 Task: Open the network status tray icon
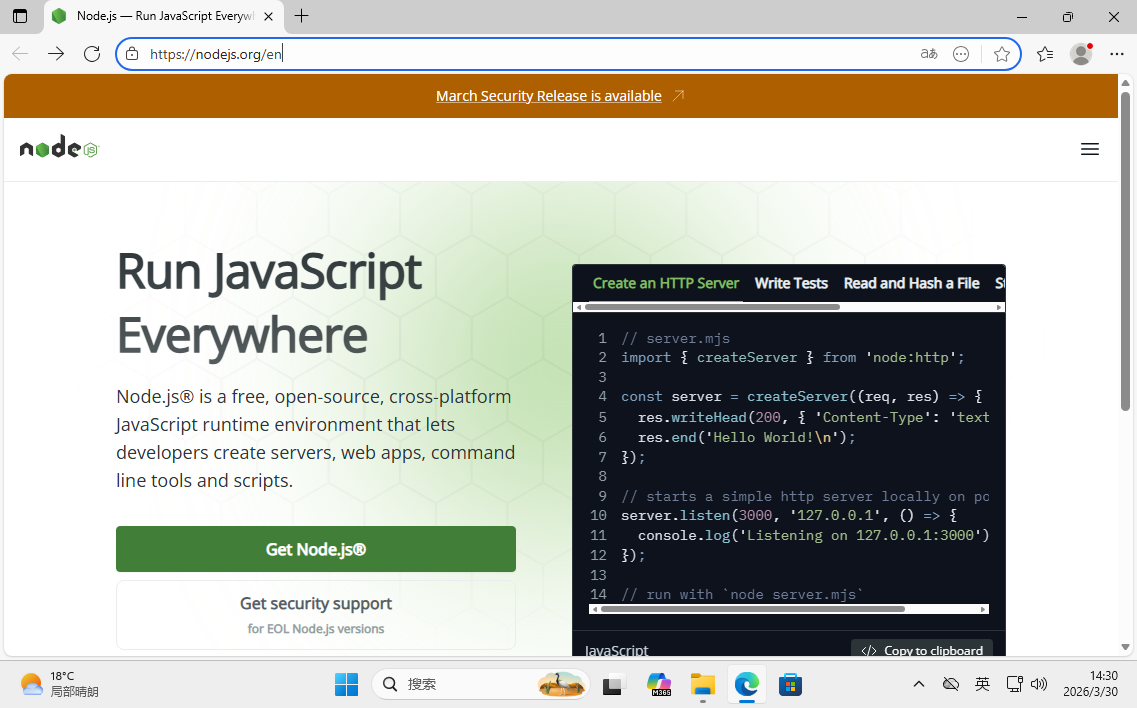(x=1014, y=684)
